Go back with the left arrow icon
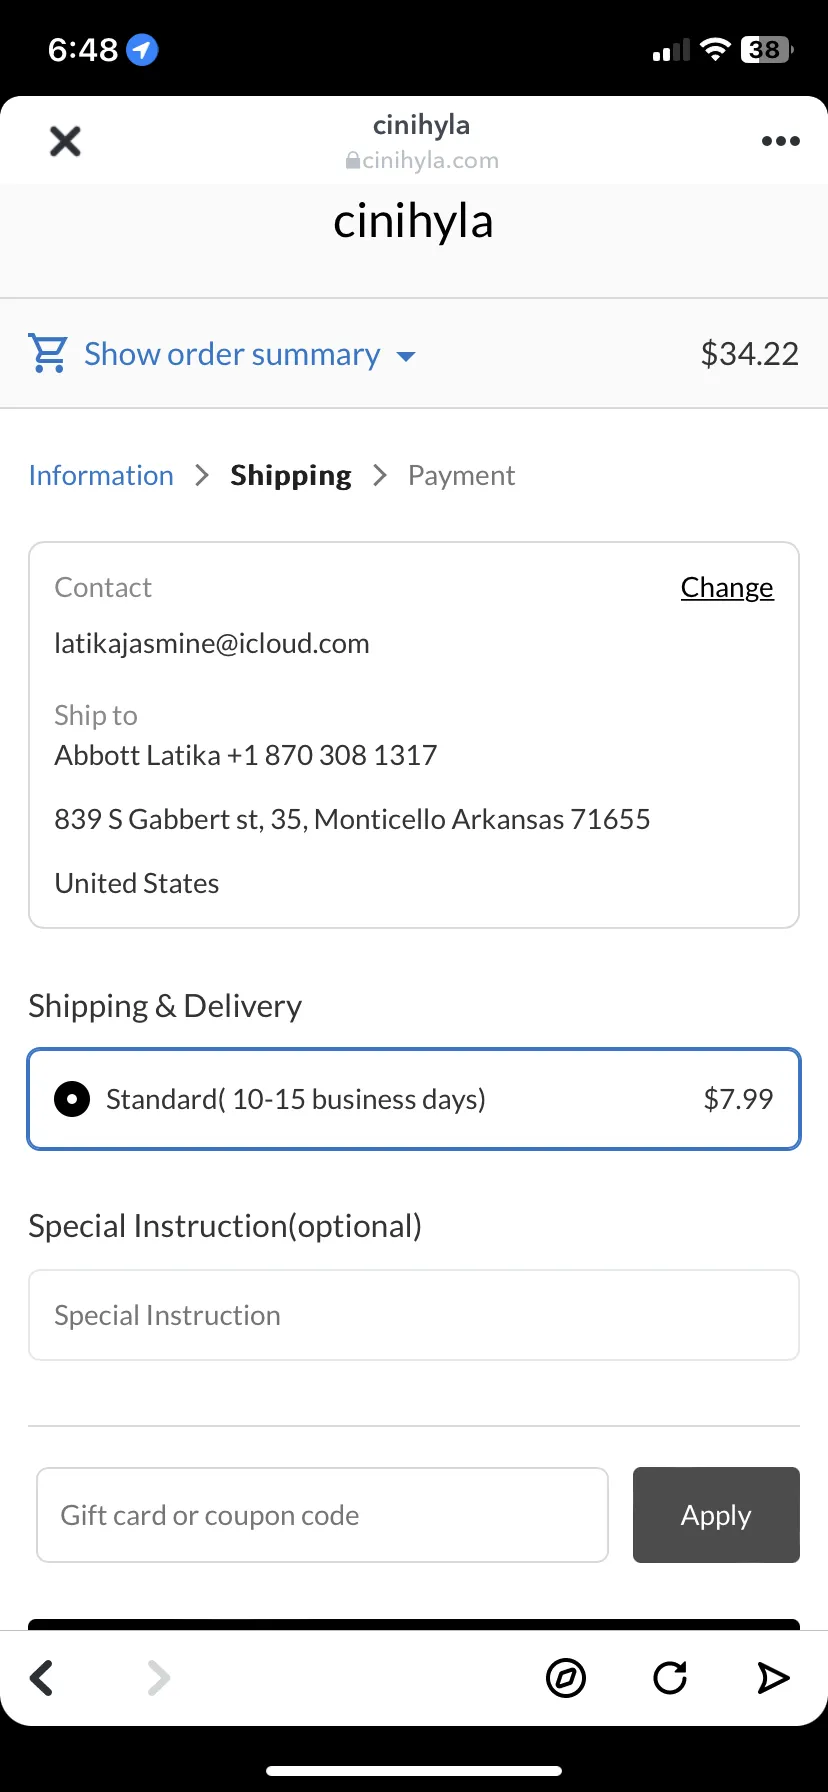The width and height of the screenshot is (828, 1792). pos(42,1677)
